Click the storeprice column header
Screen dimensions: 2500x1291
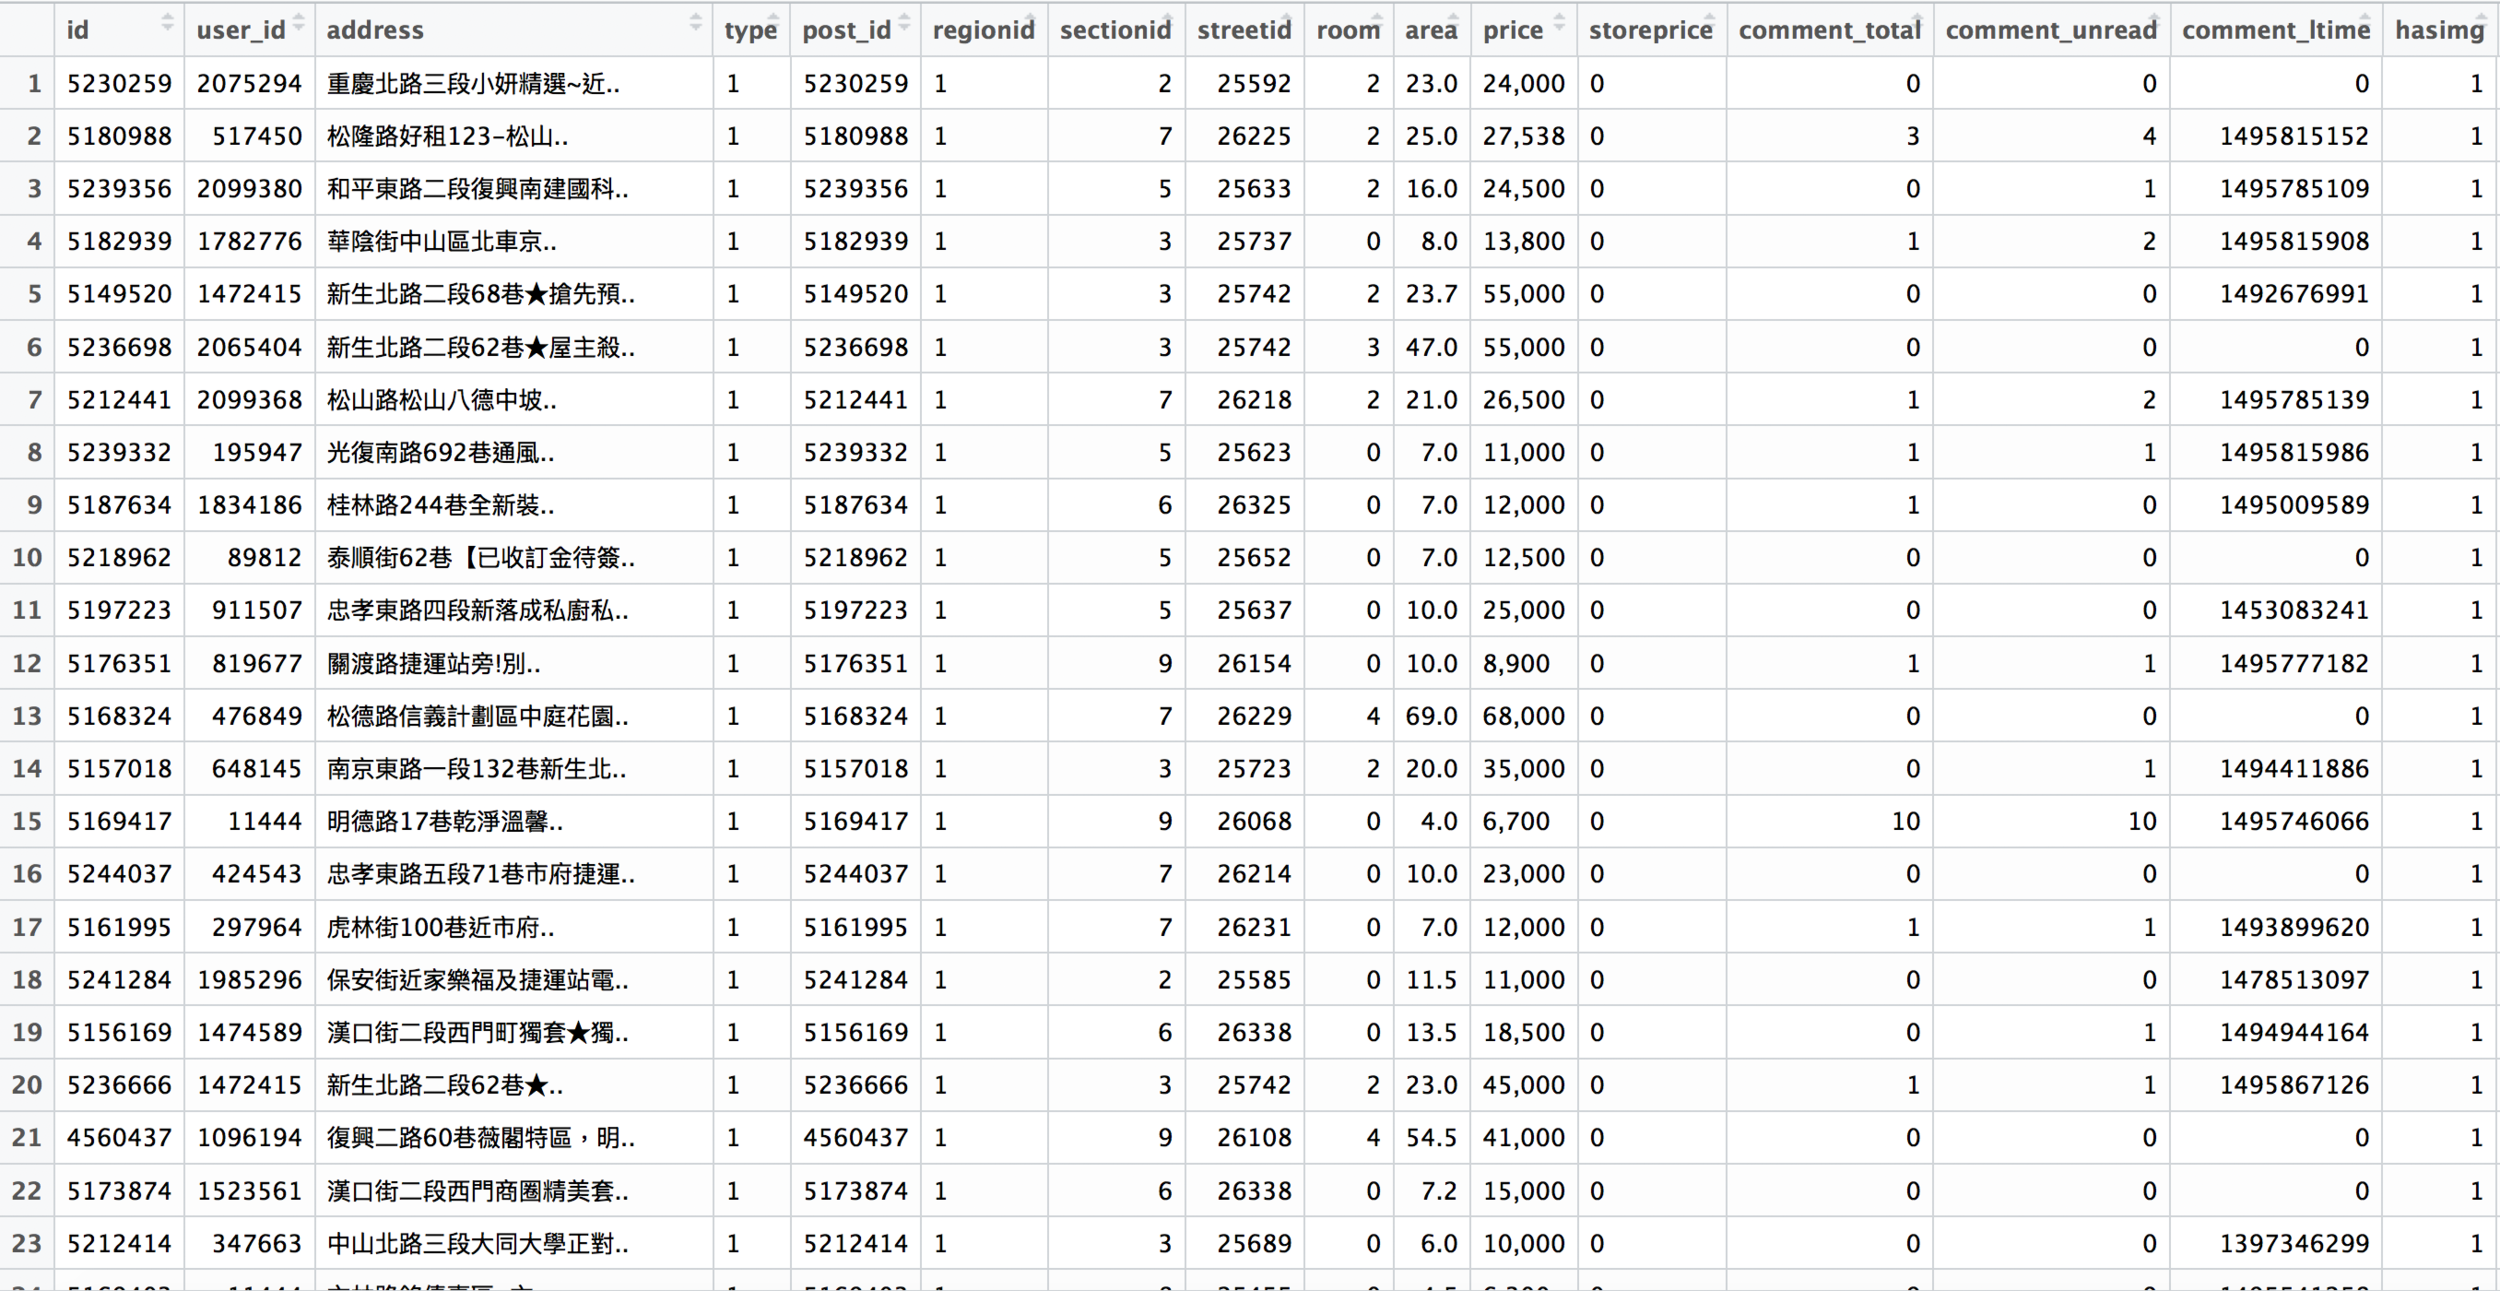(1650, 30)
